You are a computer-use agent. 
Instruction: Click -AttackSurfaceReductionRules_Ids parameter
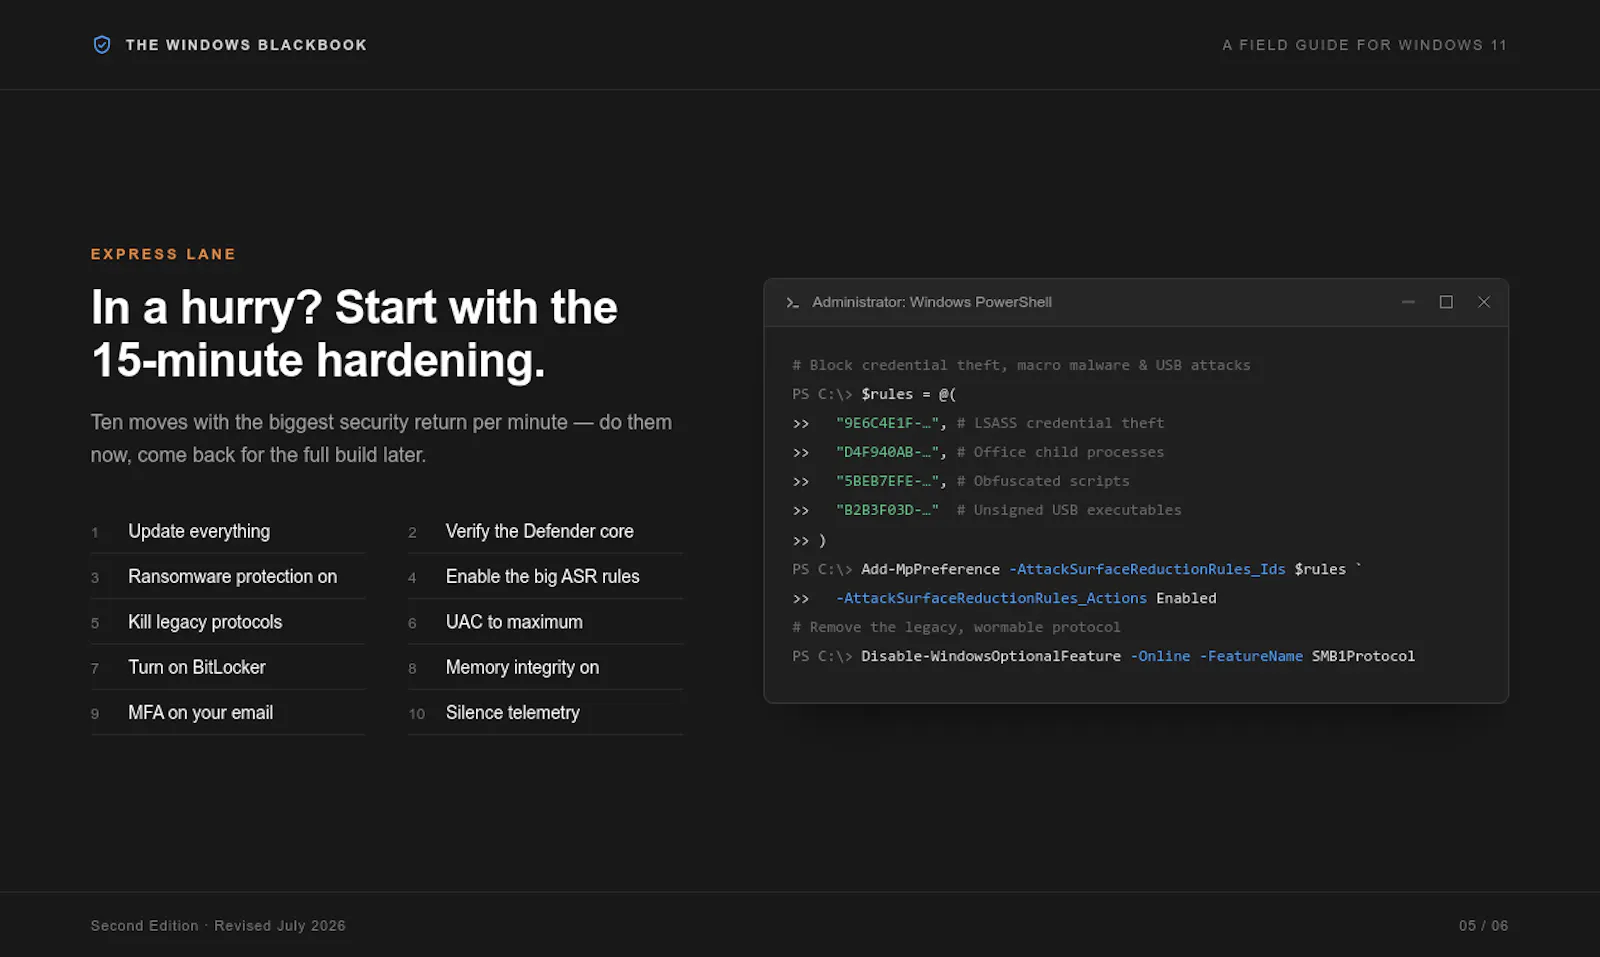coord(1147,569)
